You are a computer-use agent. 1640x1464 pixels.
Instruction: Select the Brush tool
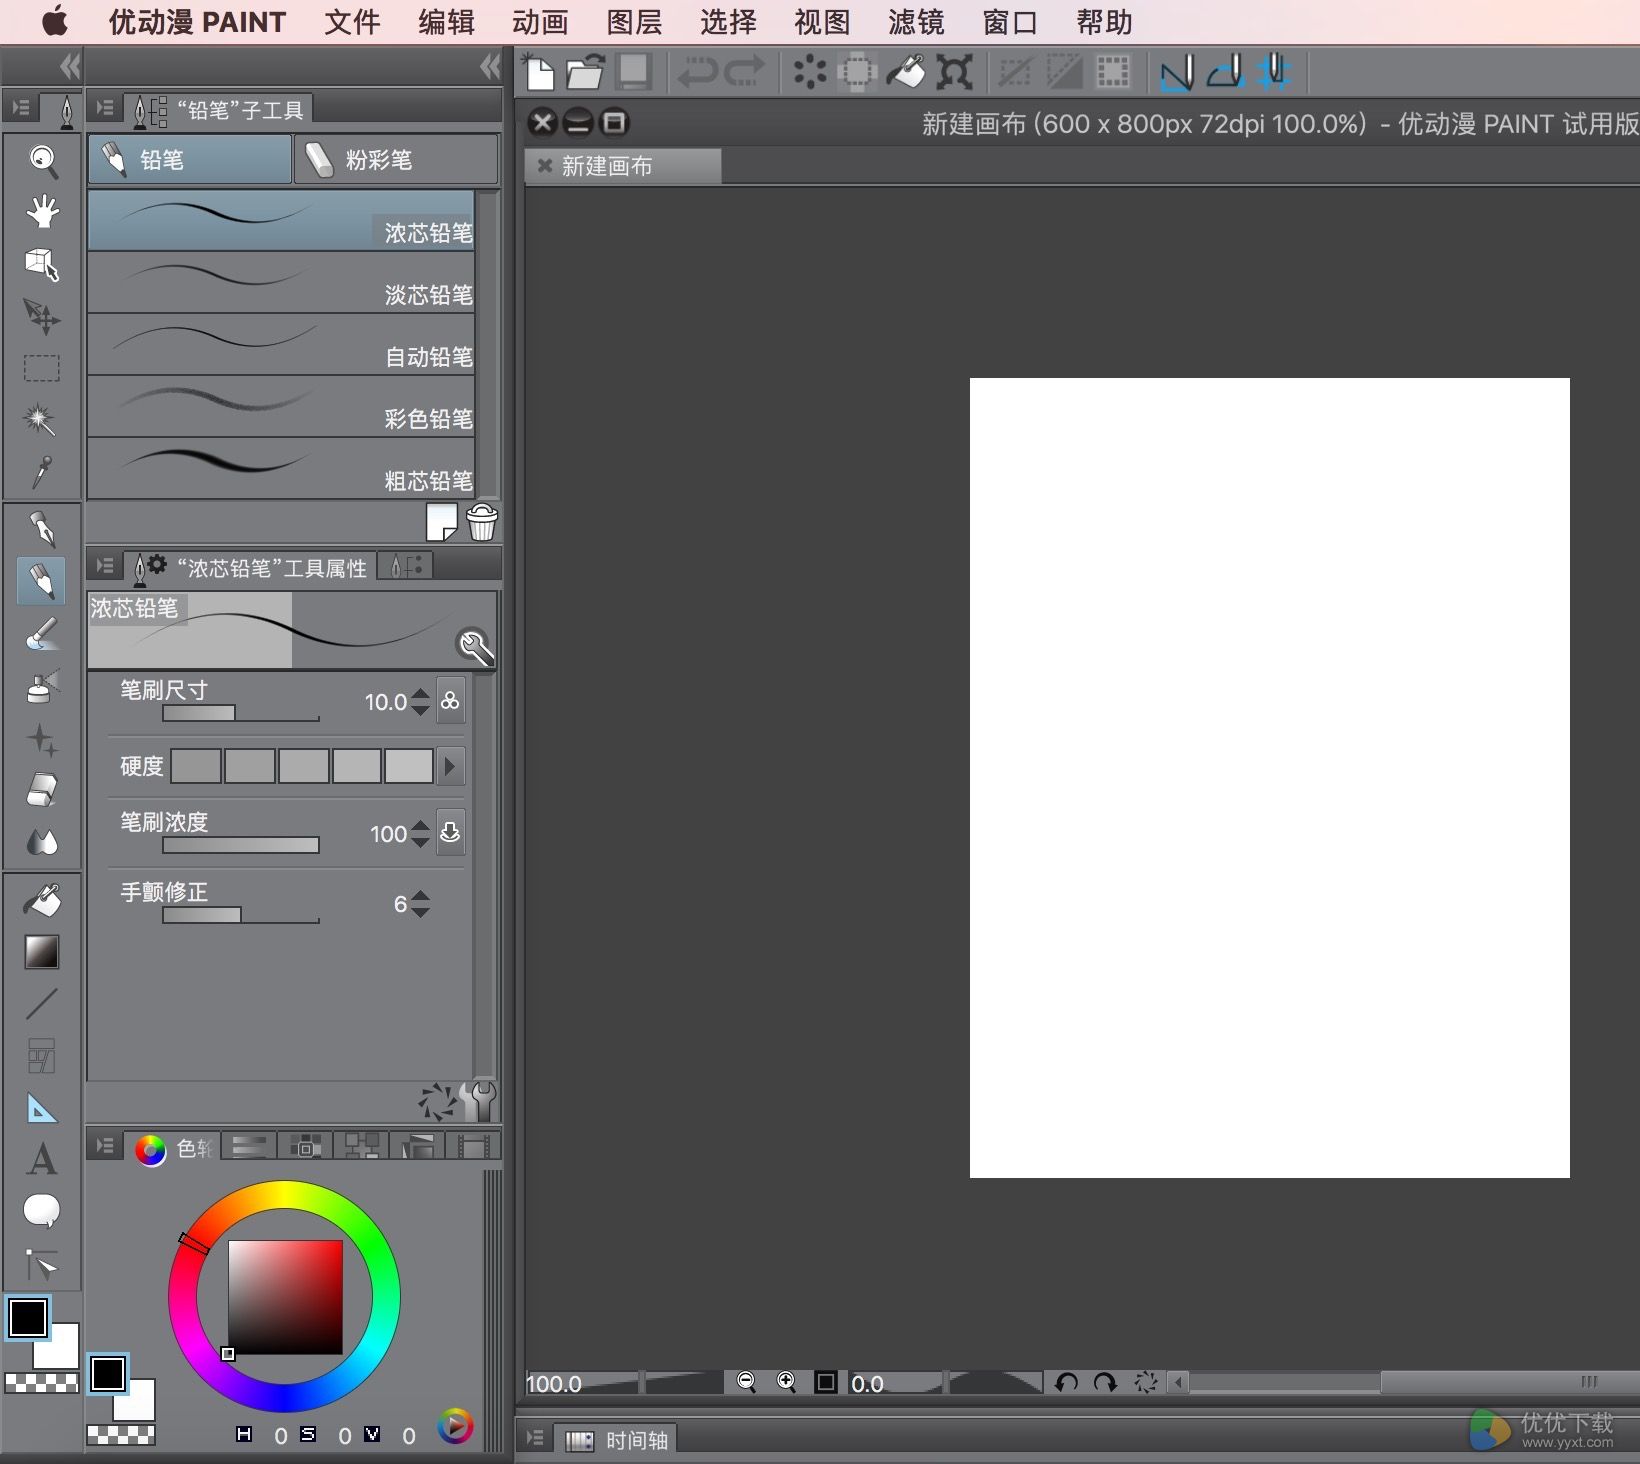(42, 633)
